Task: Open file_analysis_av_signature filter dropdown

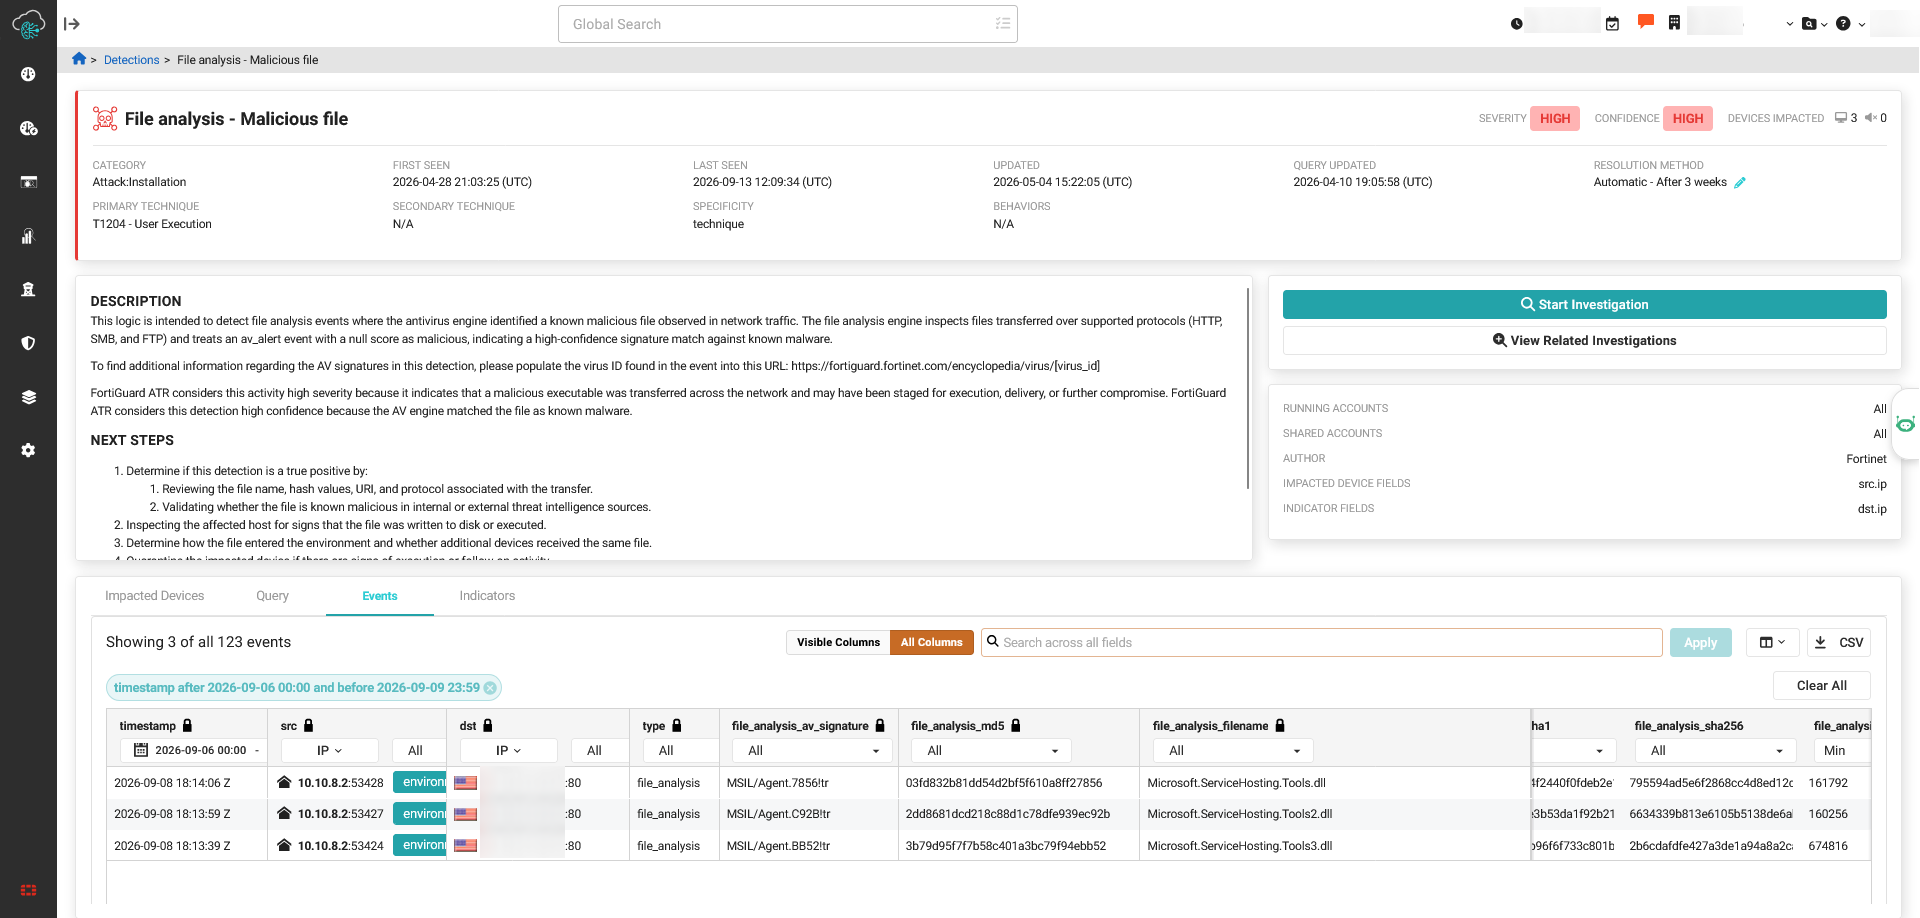Action: tap(813, 751)
